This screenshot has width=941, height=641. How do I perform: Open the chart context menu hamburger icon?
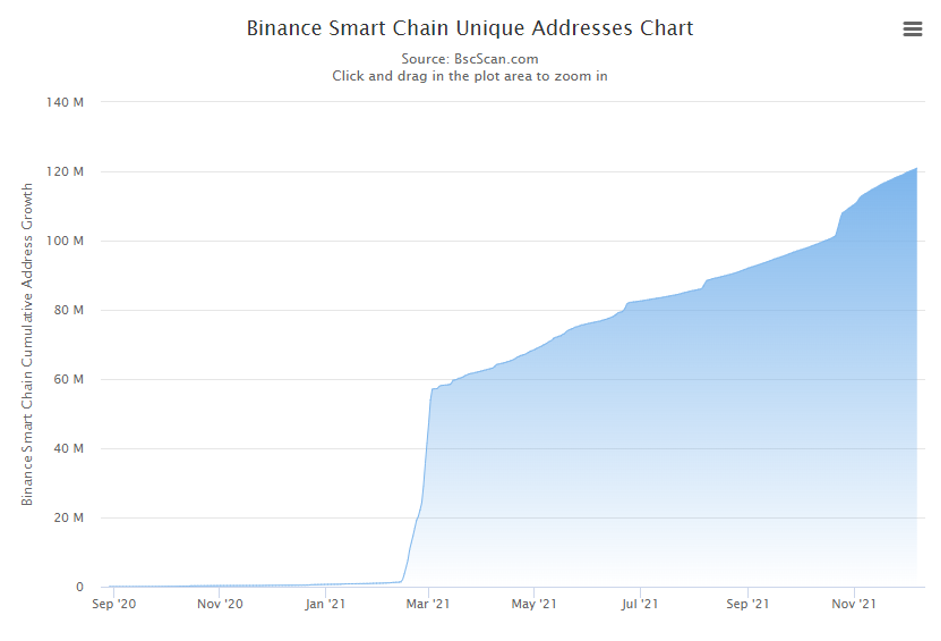[912, 29]
